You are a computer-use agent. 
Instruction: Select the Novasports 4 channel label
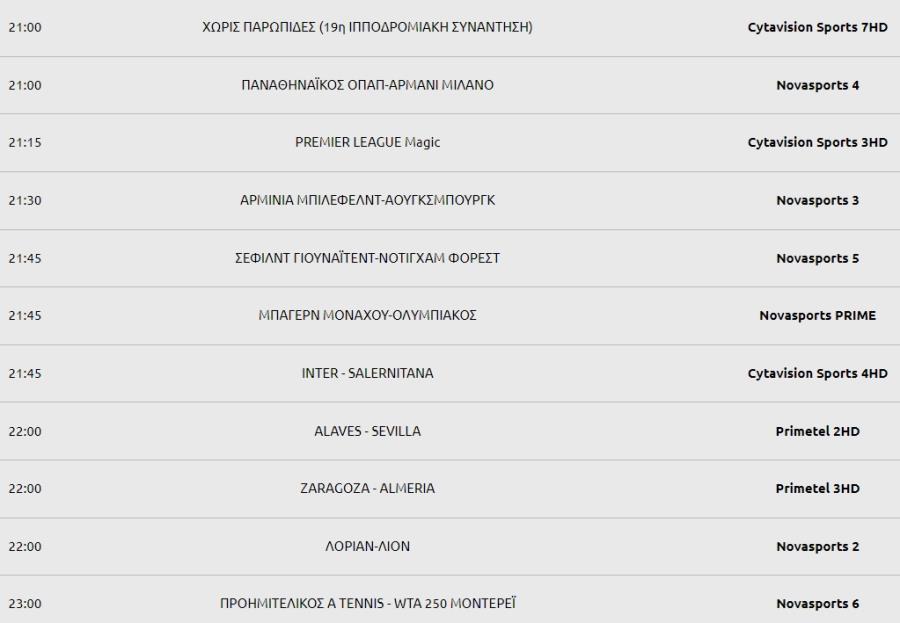click(817, 85)
